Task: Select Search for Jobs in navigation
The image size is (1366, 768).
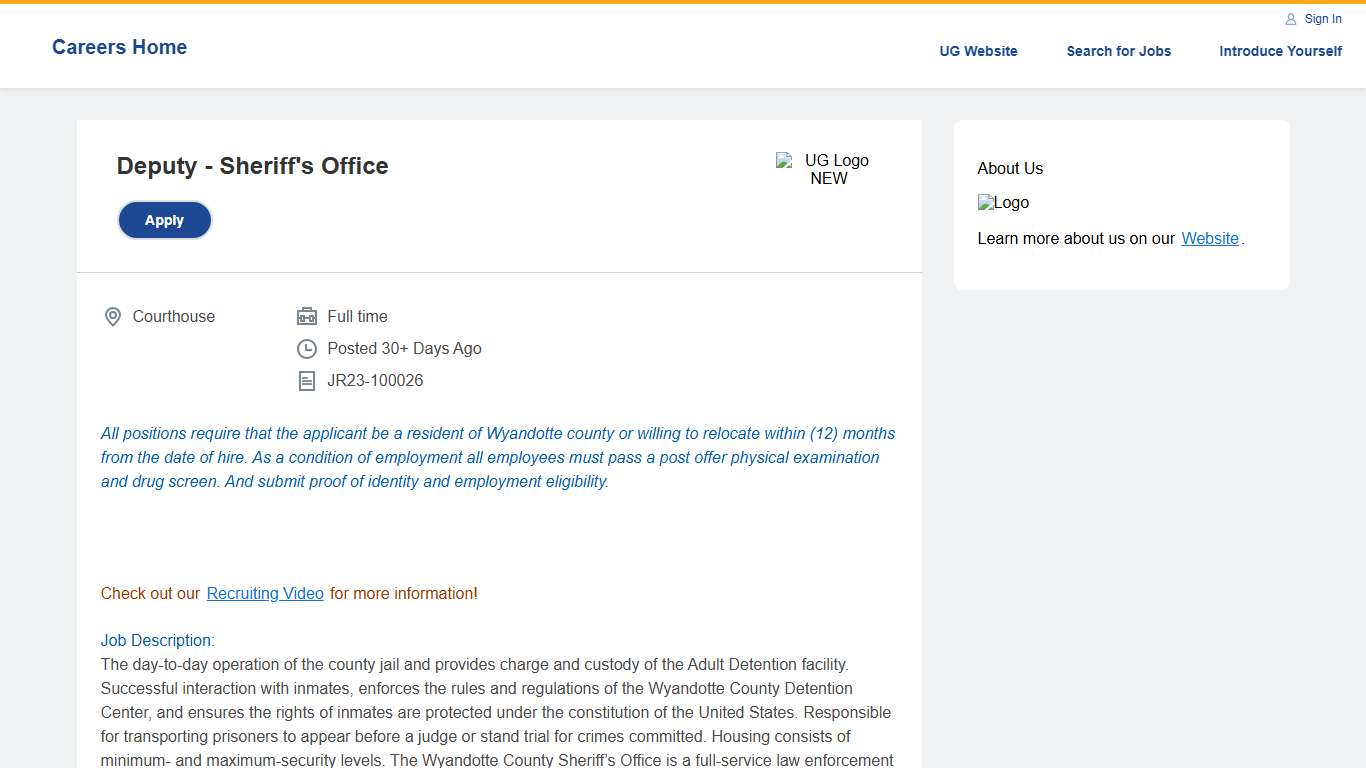Action: [x=1118, y=51]
